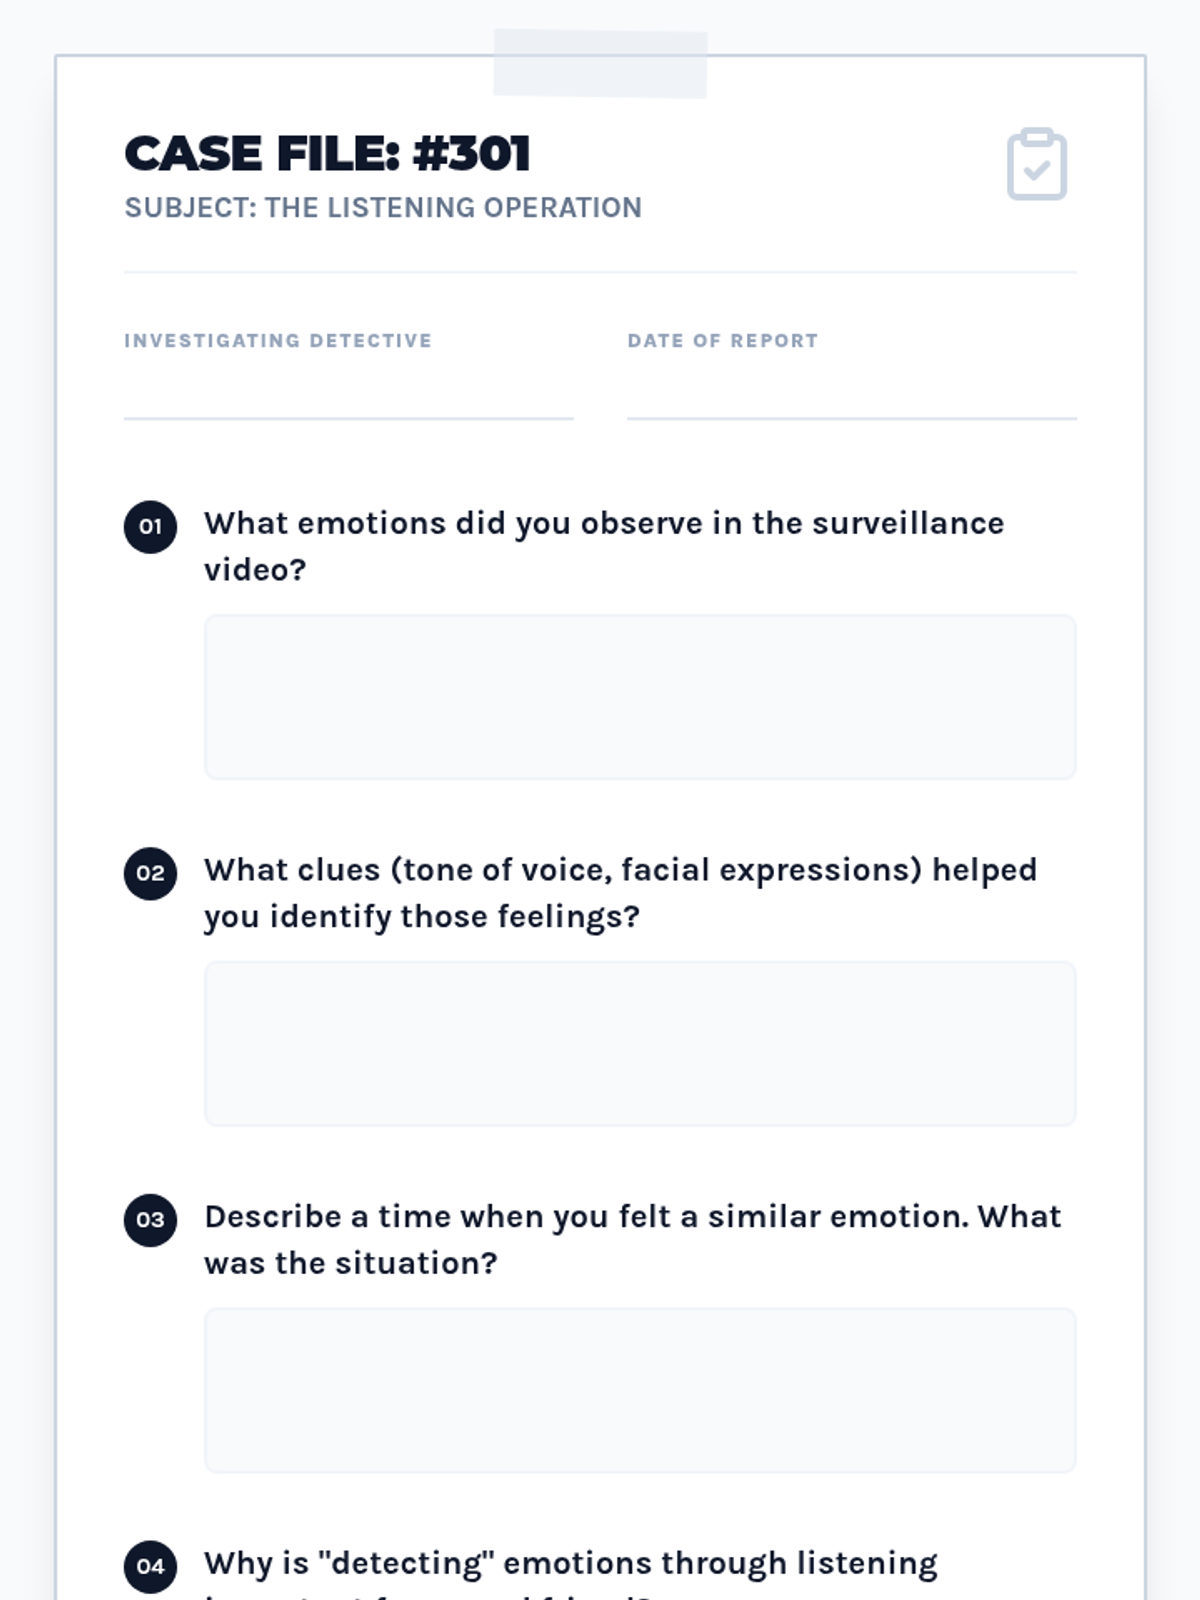Click answer box for similar emotion question
Viewport: 1200px width, 1600px height.
pyautogui.click(x=640, y=1390)
